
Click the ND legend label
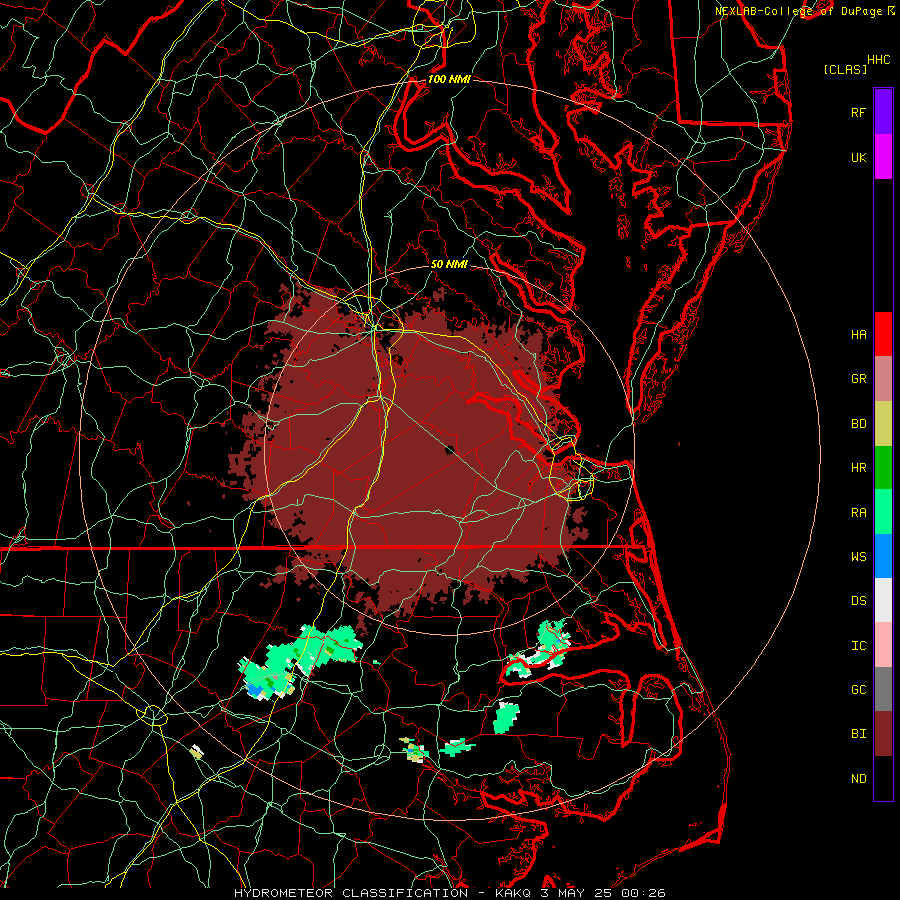858,779
